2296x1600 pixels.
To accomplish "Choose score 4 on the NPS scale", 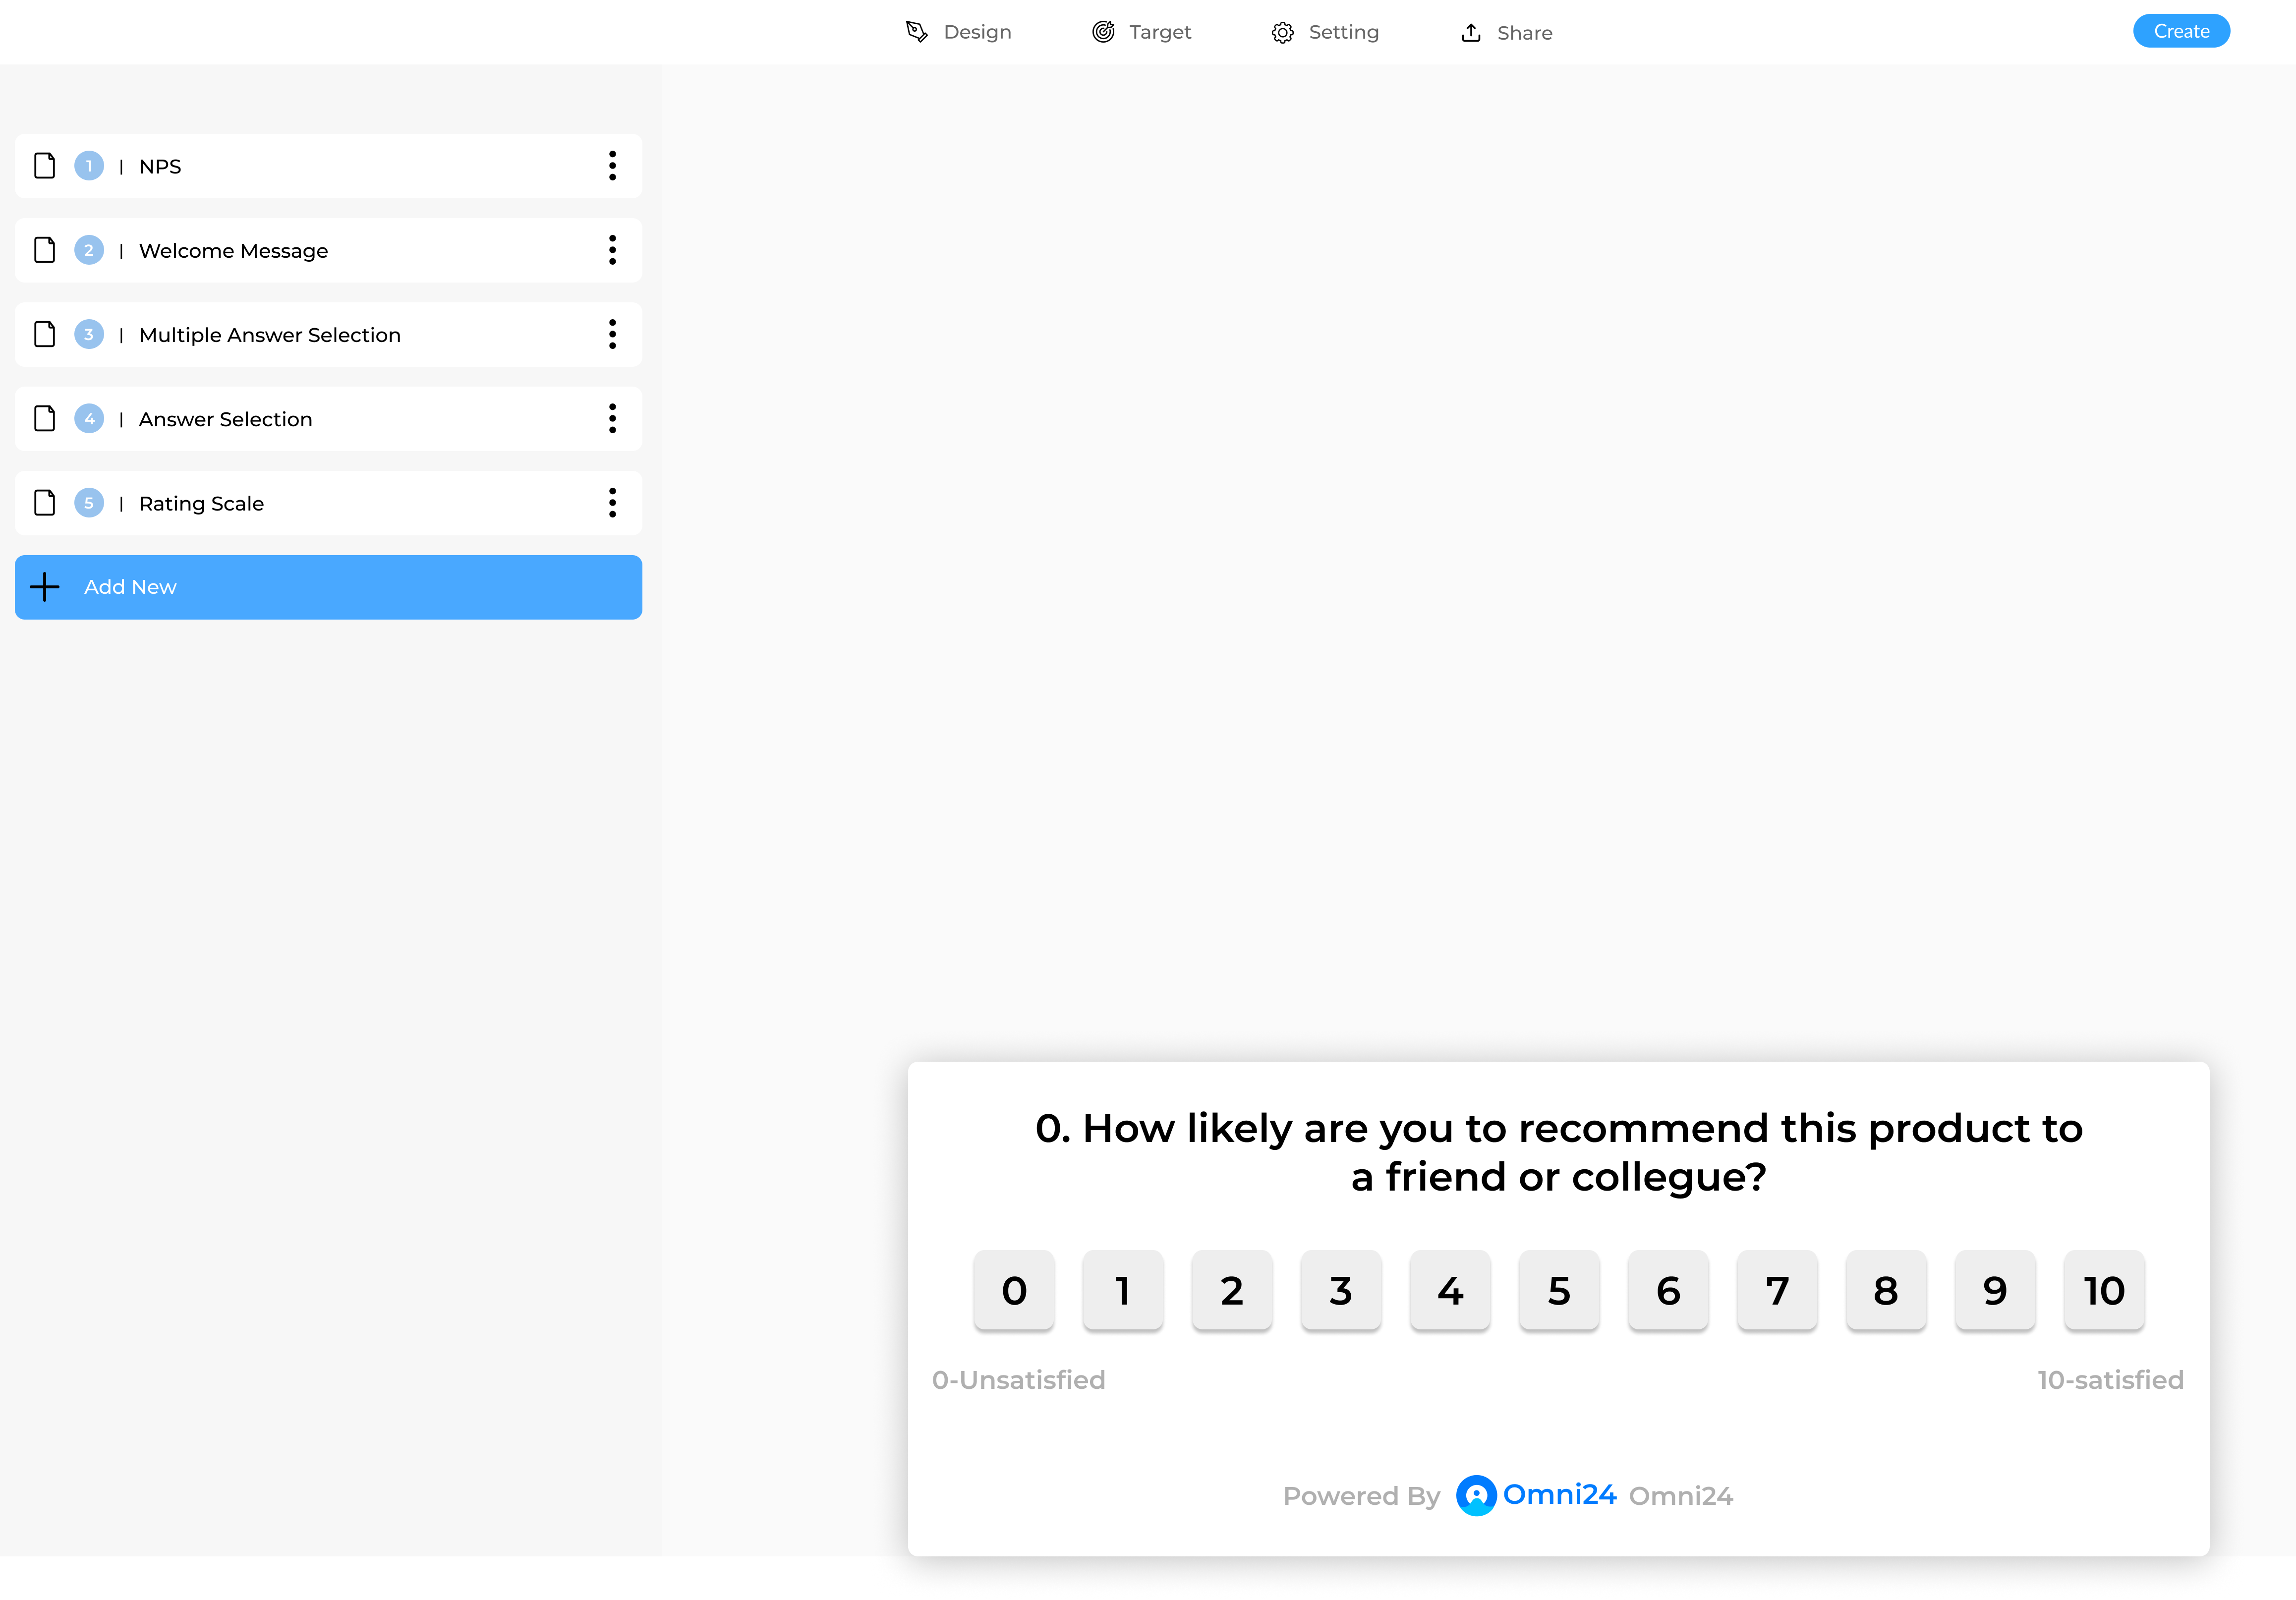I will [1450, 1290].
